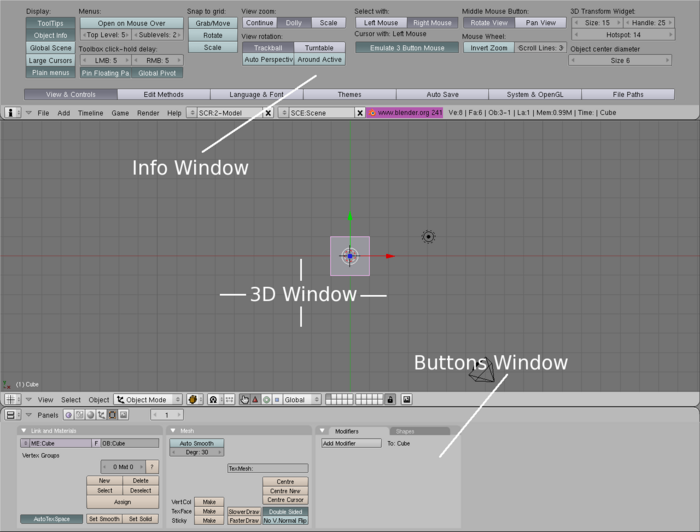Open the Object Mode dropdown
Screen dimensions: 700x532
148,399
